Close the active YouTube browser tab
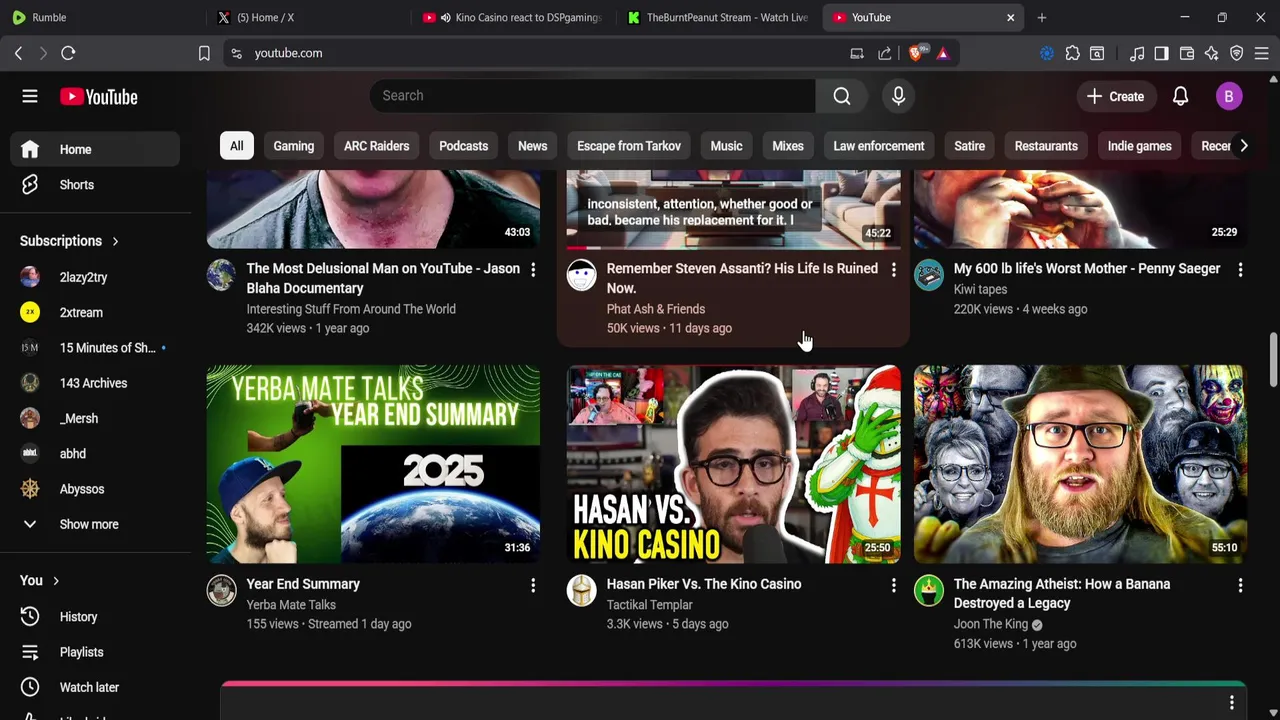The image size is (1280, 720). click(x=1010, y=17)
